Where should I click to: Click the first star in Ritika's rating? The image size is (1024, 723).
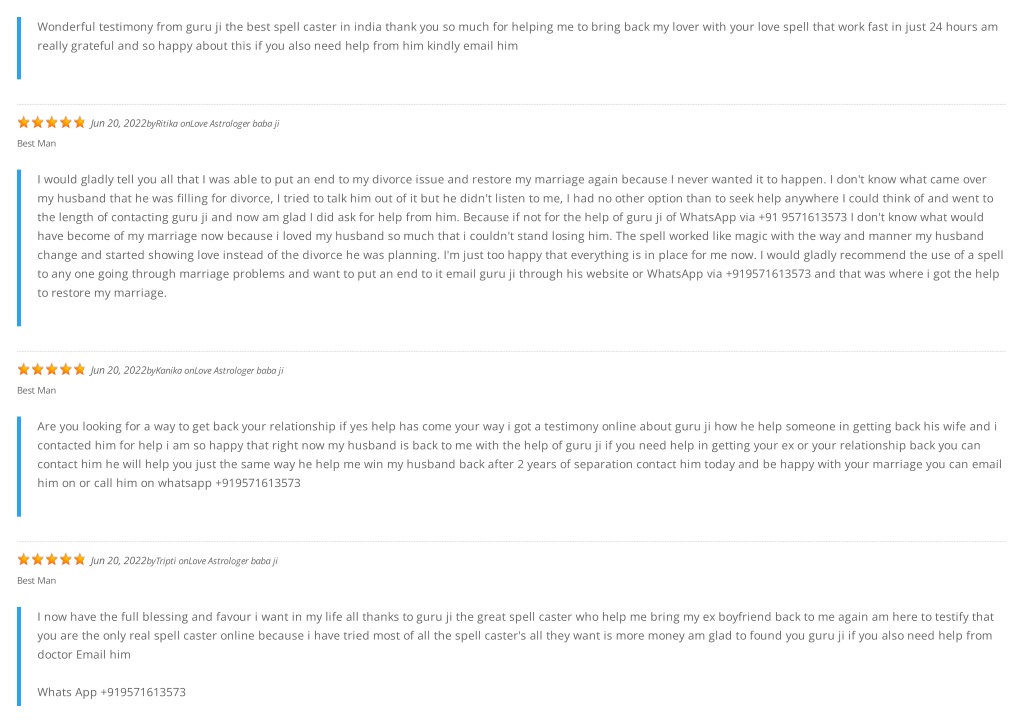tap(24, 122)
